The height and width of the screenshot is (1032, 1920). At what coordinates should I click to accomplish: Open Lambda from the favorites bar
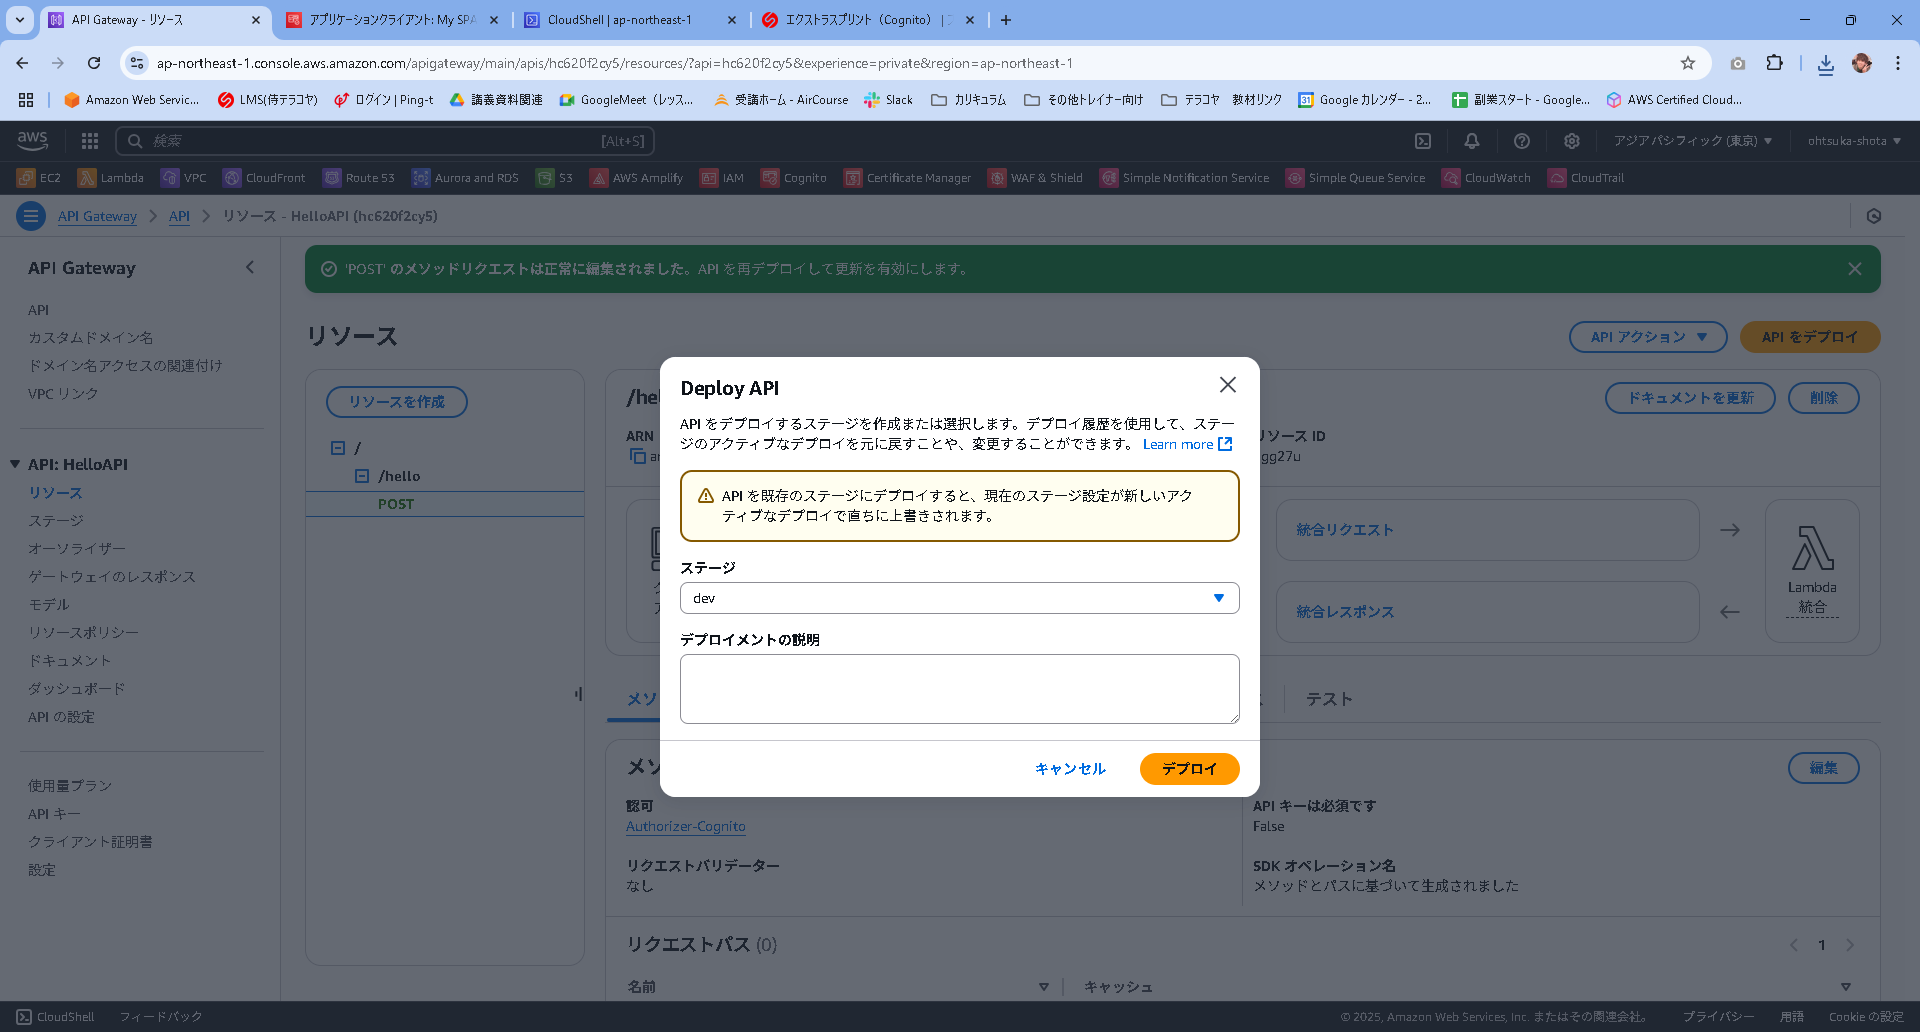(110, 177)
